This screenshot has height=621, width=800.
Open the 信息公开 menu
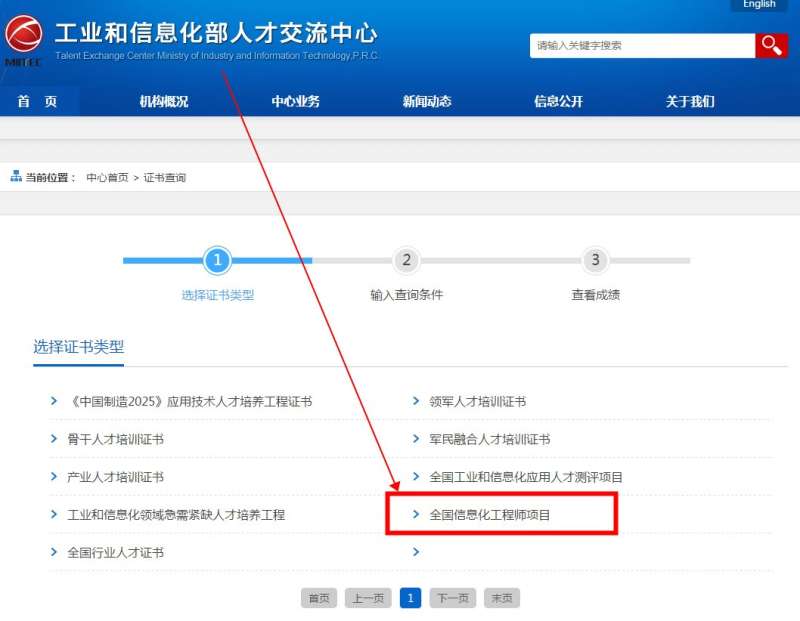tap(556, 101)
